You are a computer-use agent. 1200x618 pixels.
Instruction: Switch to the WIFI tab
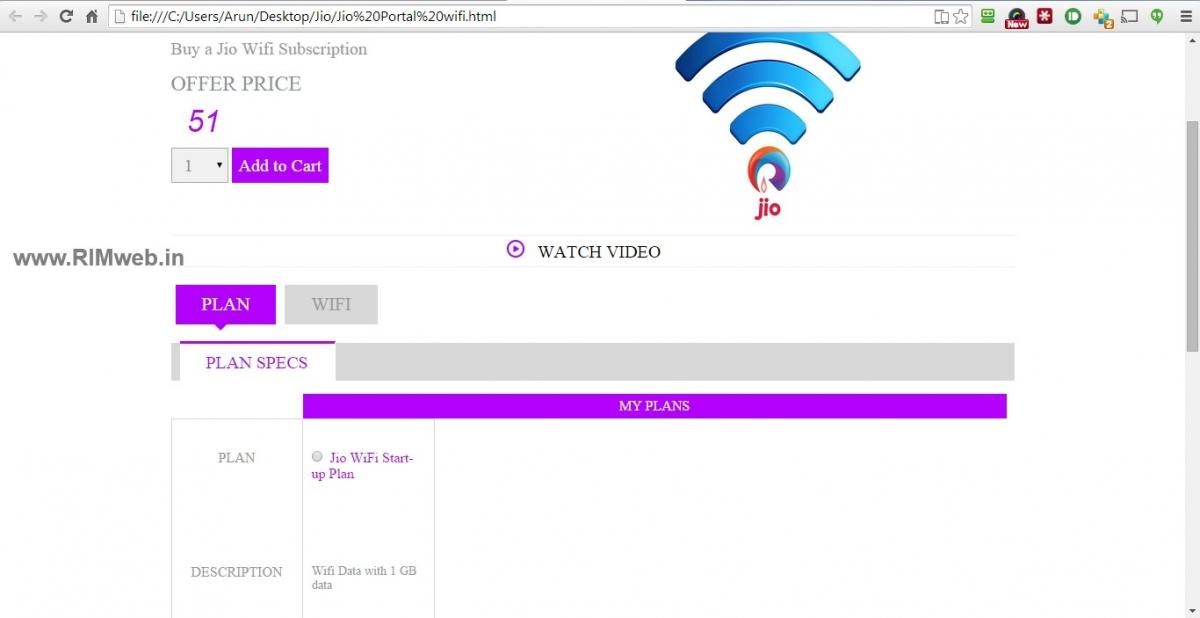point(331,304)
